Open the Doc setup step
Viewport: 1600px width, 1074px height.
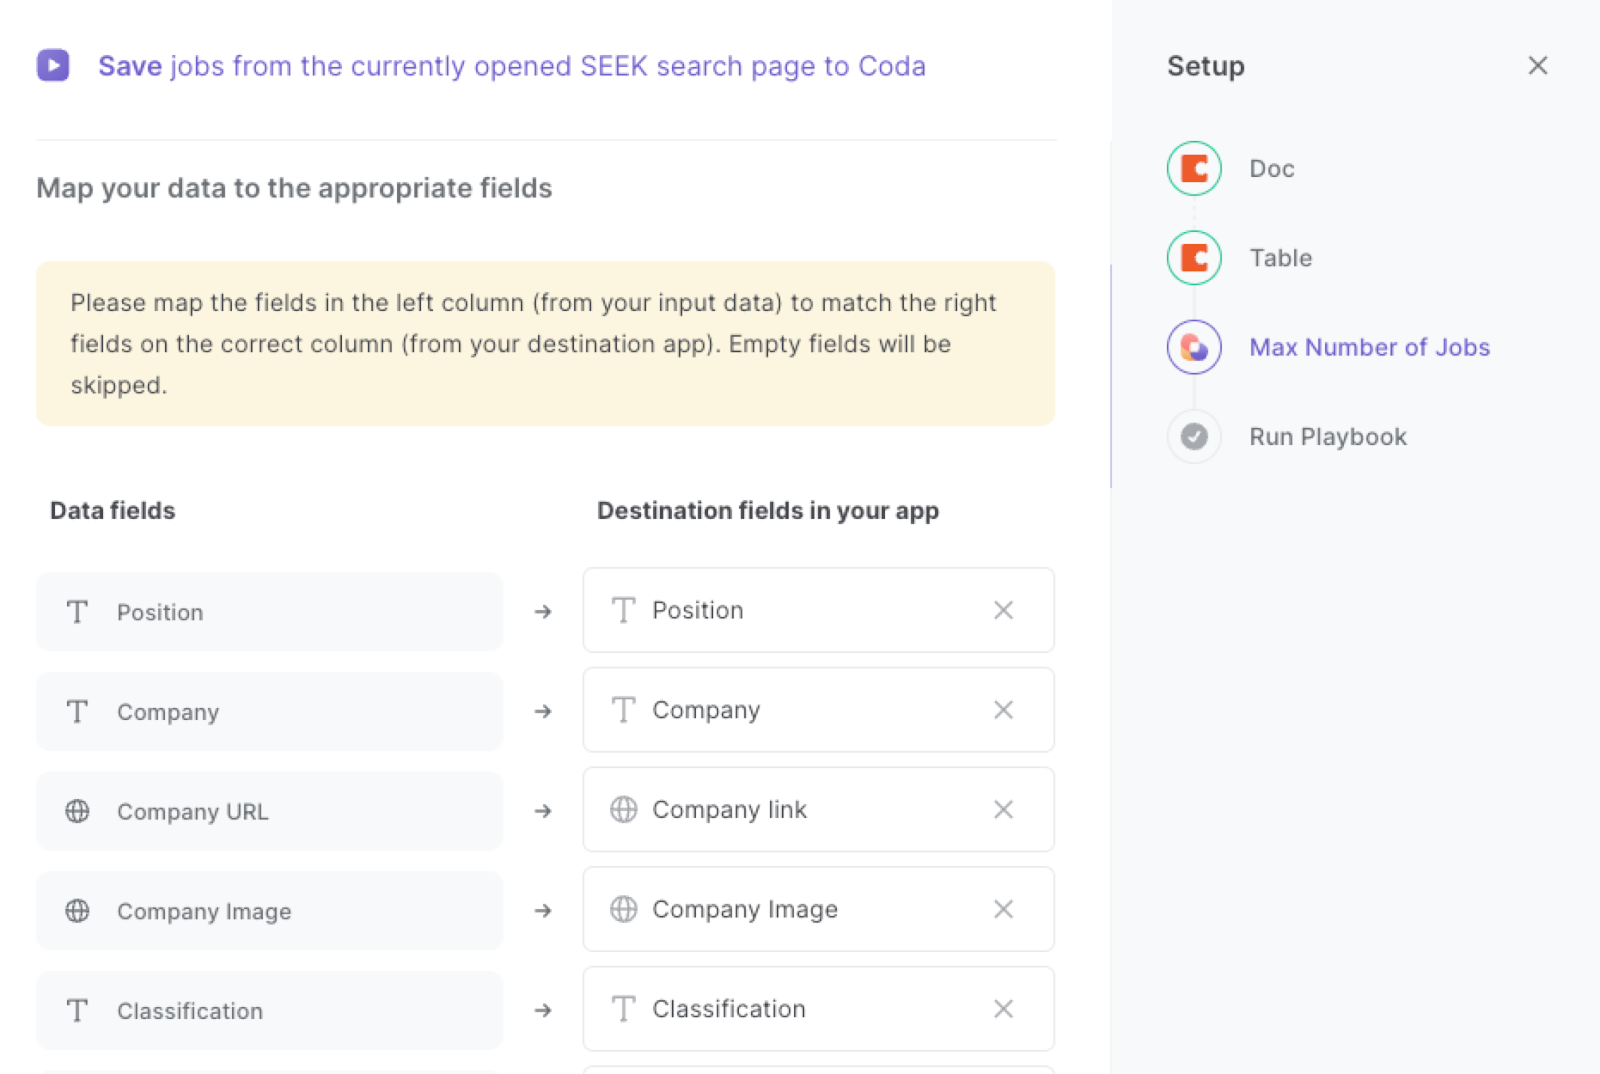[x=1272, y=169]
